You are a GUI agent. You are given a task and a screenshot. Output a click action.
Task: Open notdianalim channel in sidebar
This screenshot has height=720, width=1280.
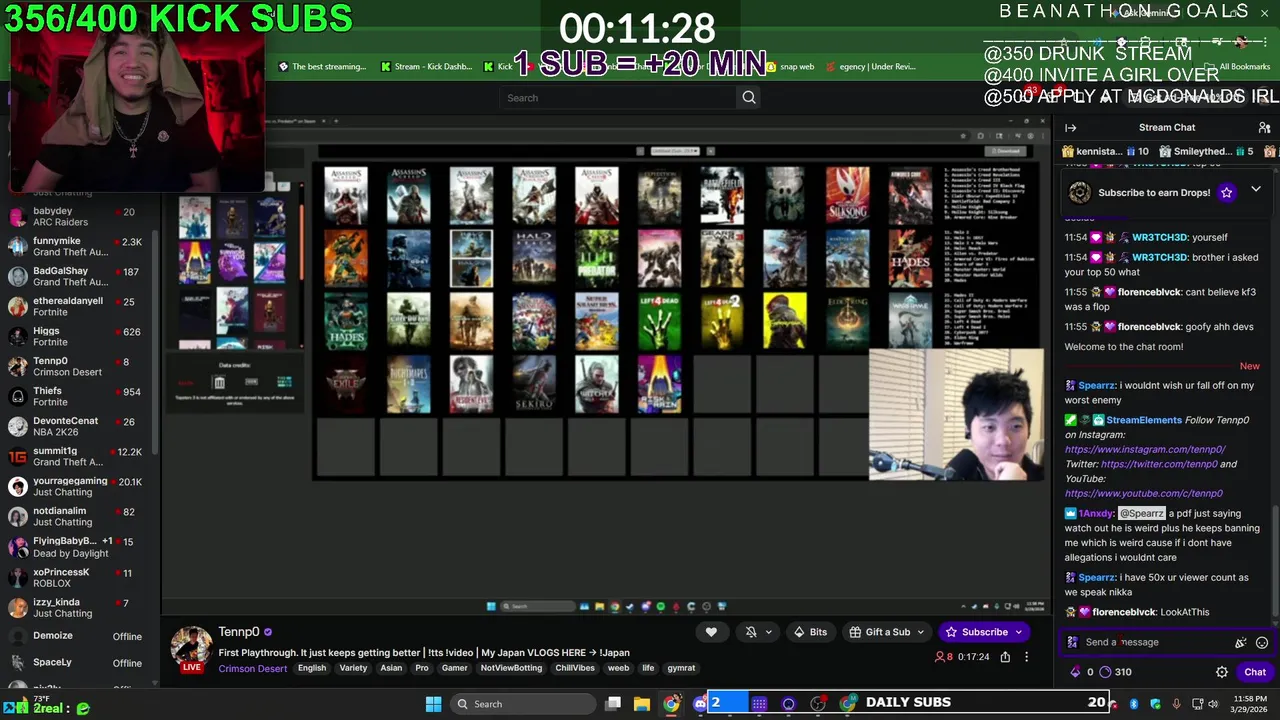tap(78, 517)
